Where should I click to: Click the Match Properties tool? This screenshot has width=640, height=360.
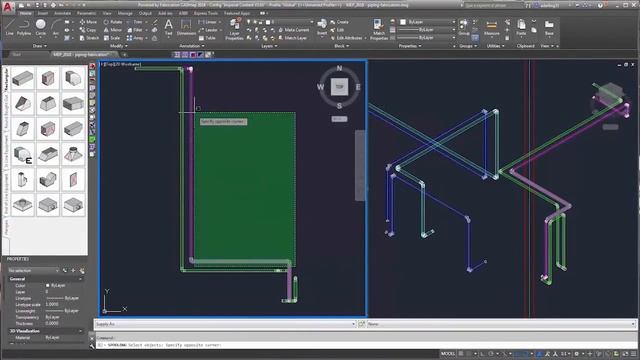(379, 29)
